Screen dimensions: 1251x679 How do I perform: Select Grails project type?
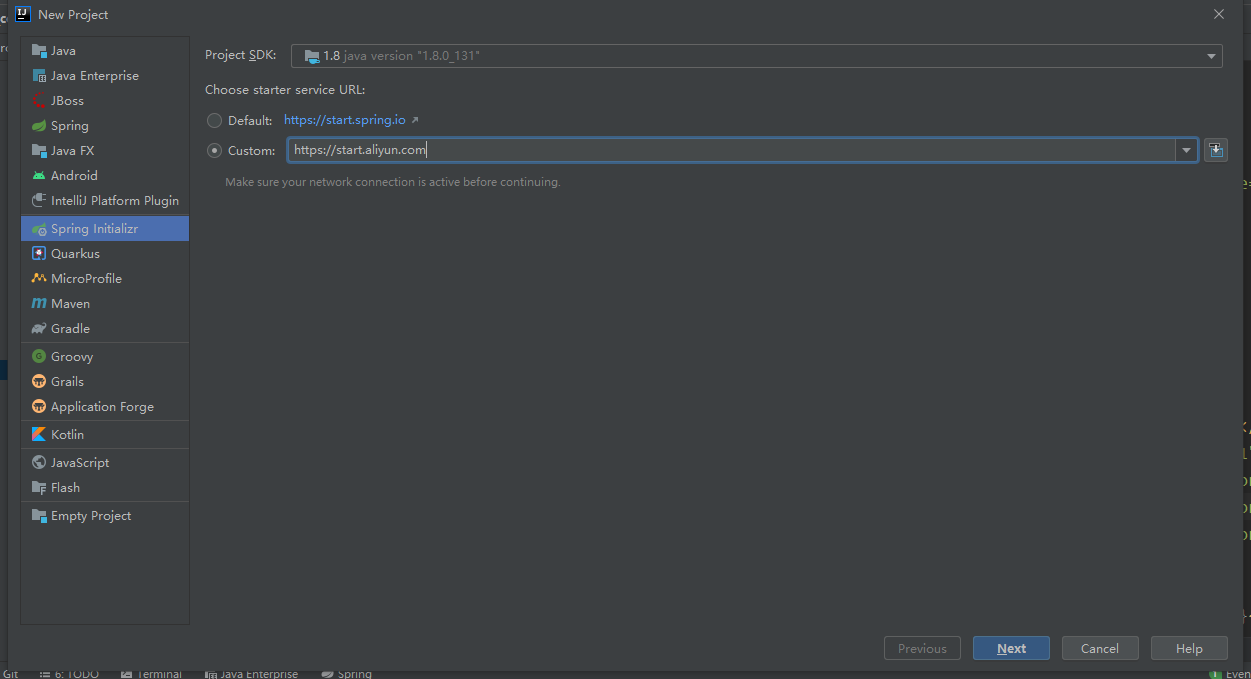(105, 381)
